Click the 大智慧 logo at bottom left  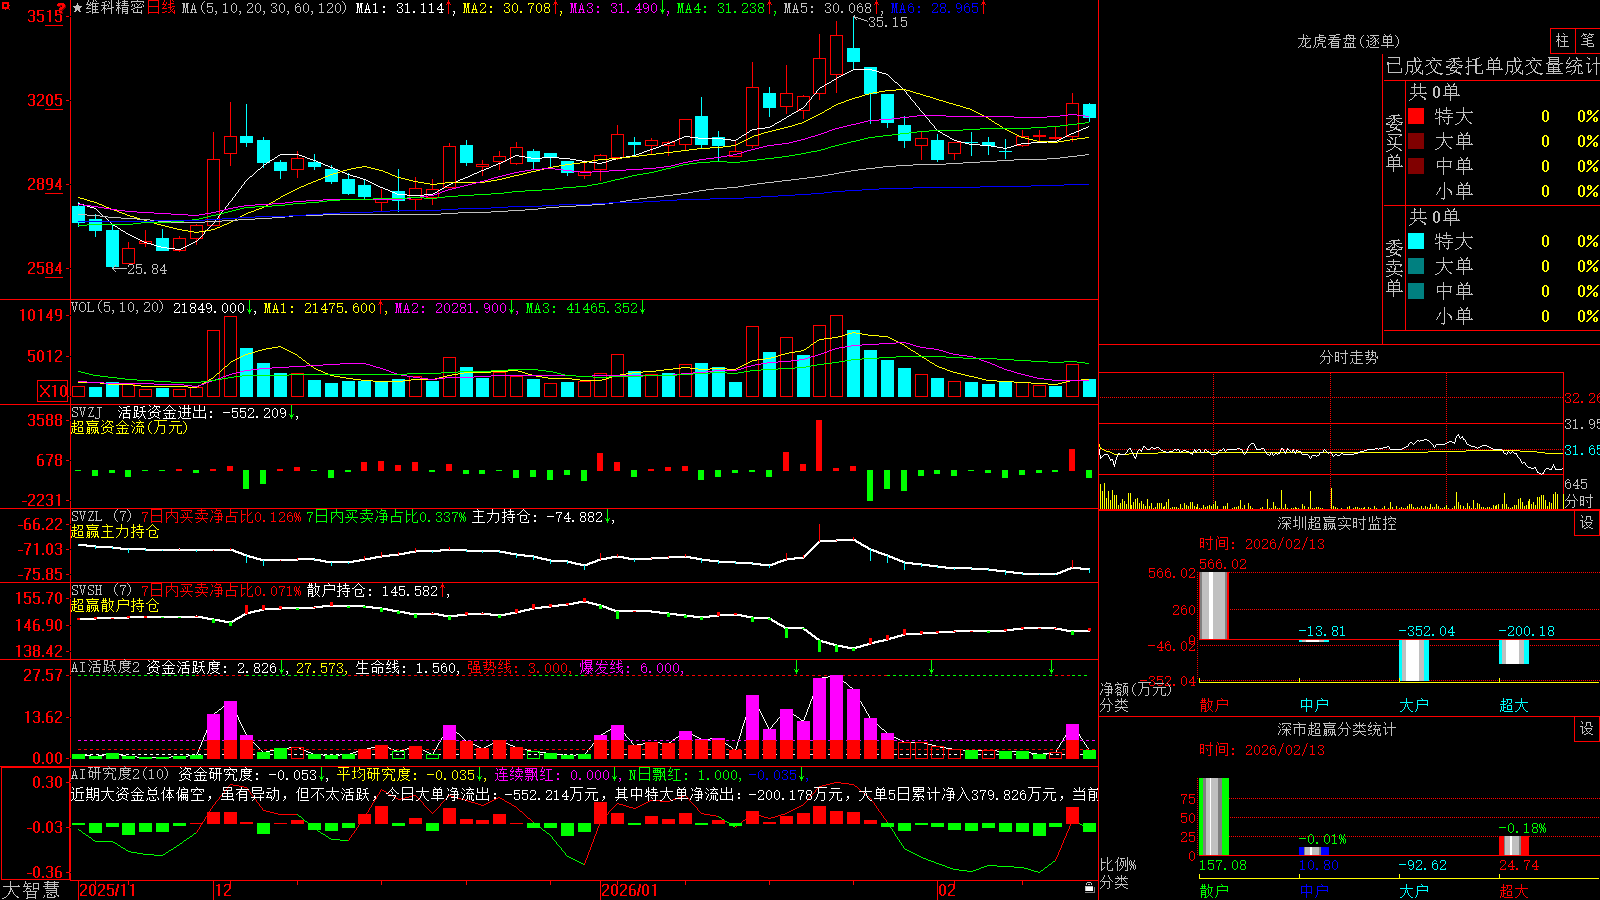point(31,889)
